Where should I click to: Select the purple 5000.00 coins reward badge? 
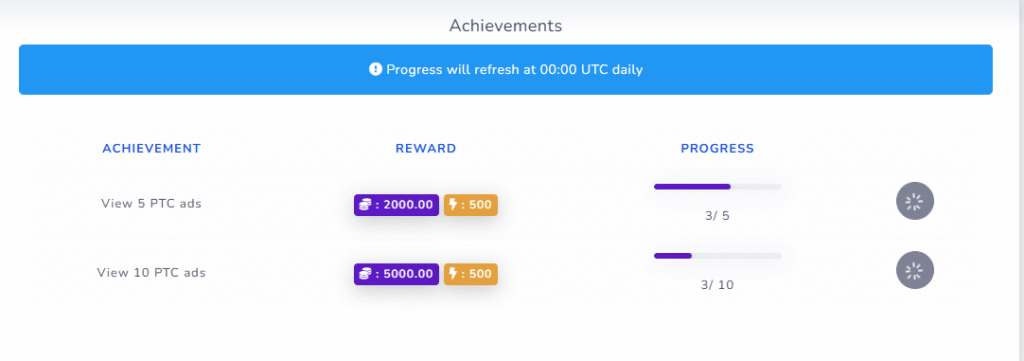(x=396, y=274)
